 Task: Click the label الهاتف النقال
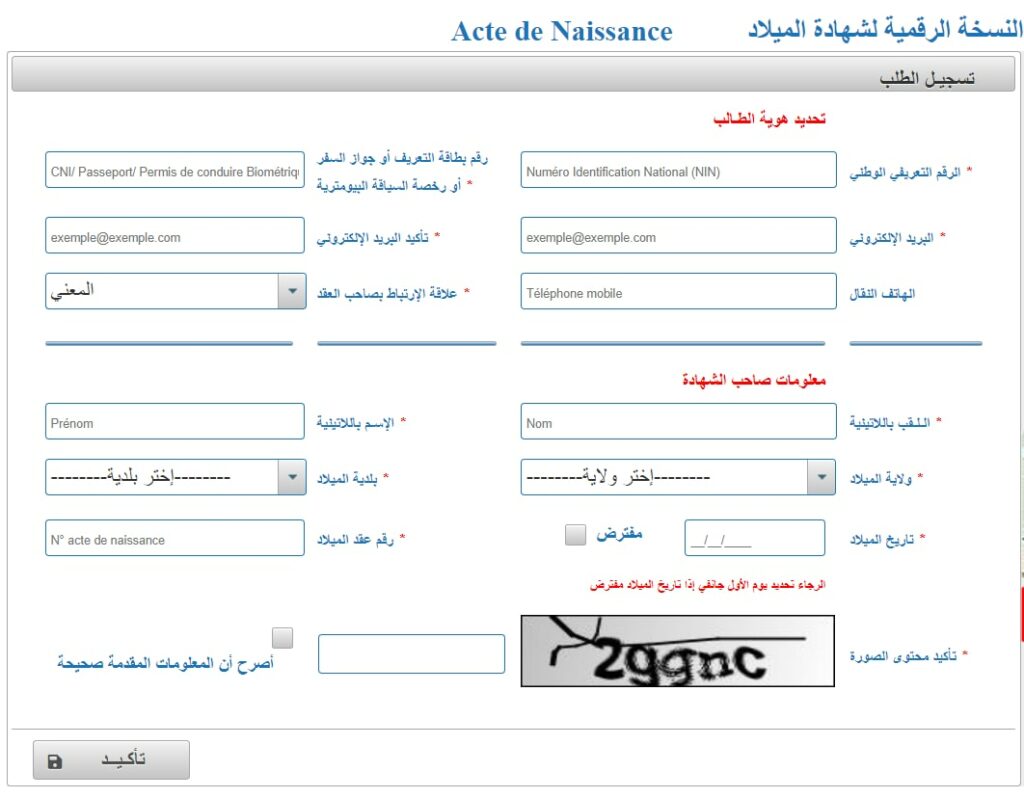(882, 295)
